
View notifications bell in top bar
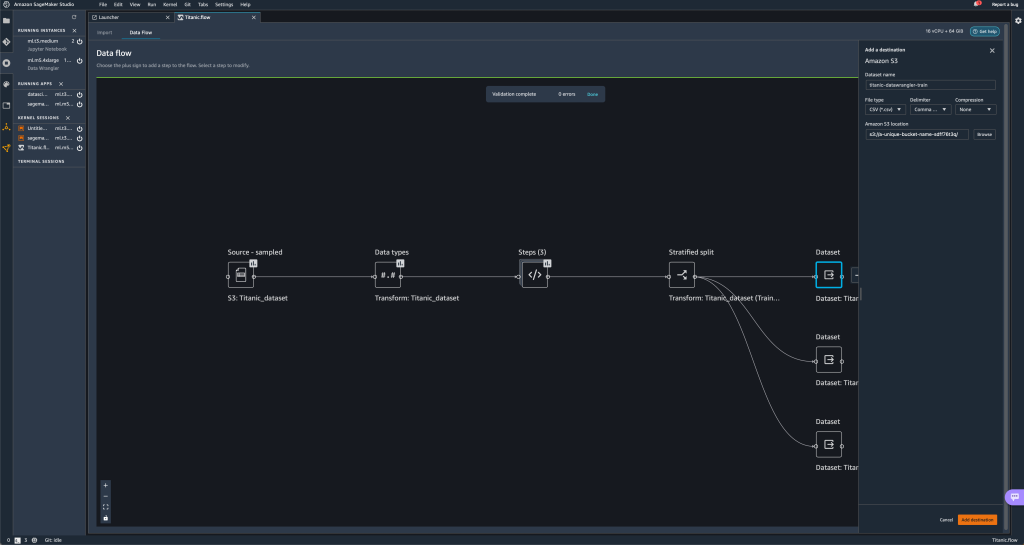coord(977,4)
